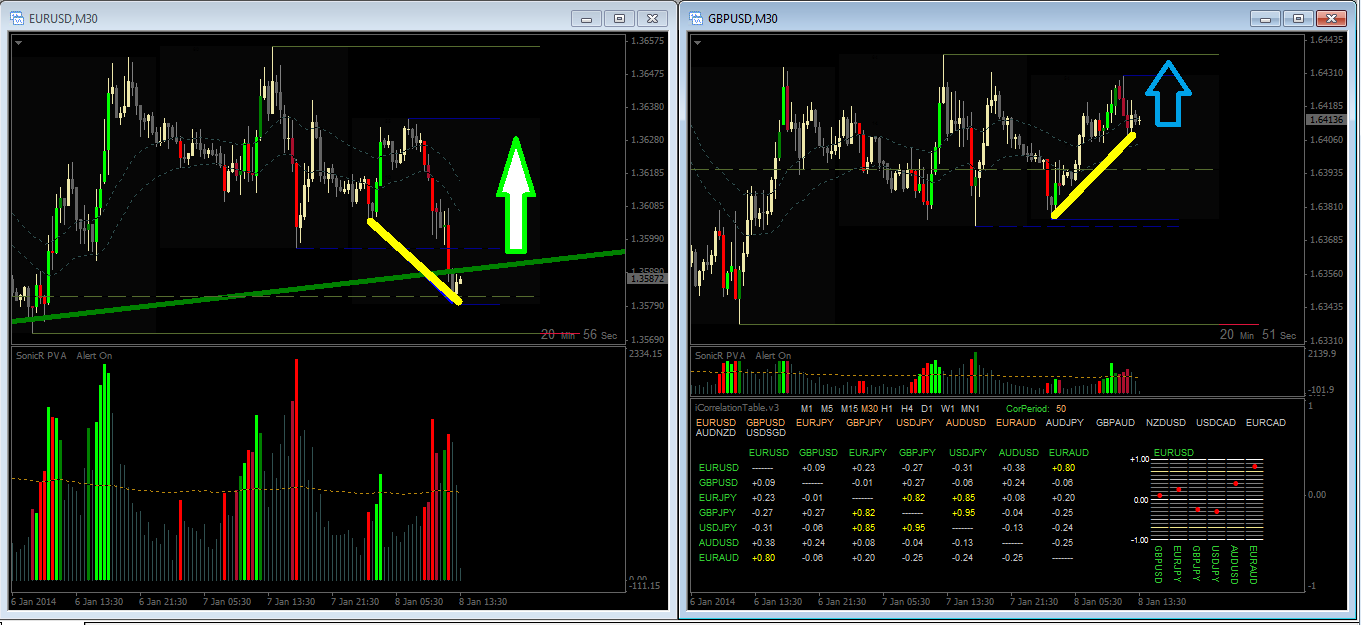
Task: Click the green AUDUSD row label in the table
Action: coord(718,542)
